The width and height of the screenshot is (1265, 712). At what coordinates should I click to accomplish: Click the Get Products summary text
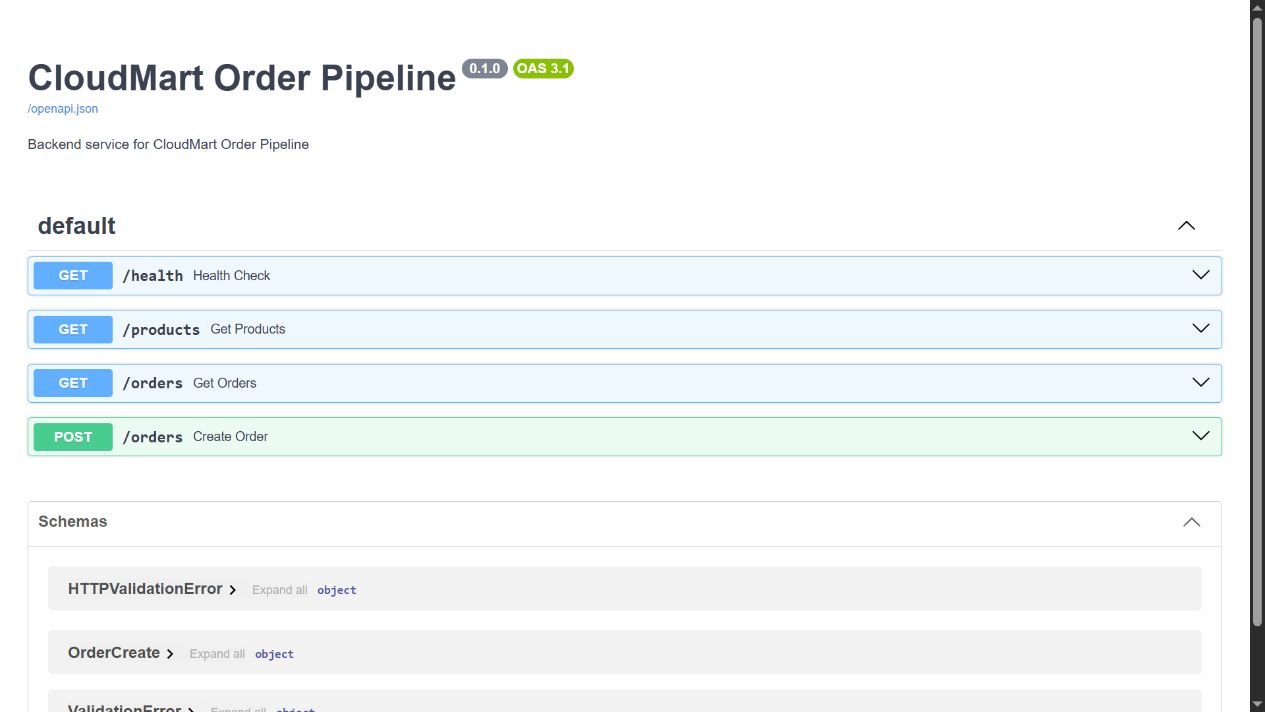[x=248, y=329]
